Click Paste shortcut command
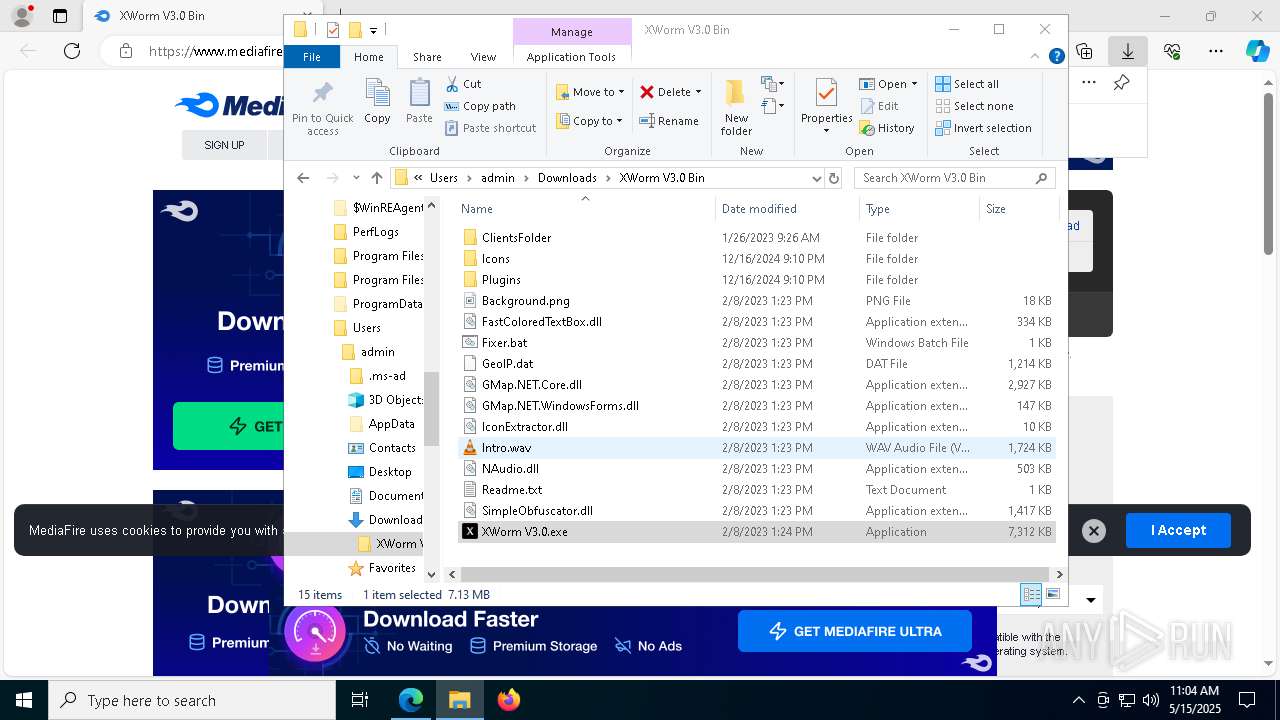Viewport: 1280px width, 720px height. tap(490, 128)
